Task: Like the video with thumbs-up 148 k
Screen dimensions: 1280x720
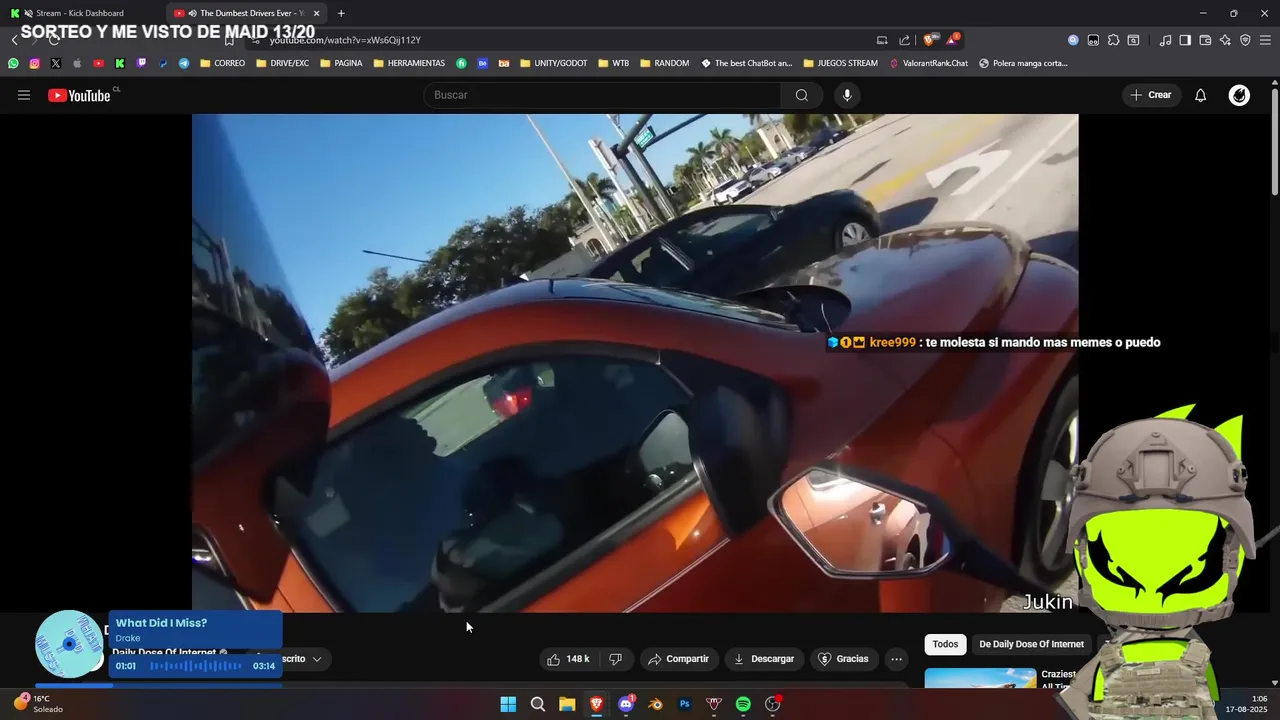Action: pos(568,659)
